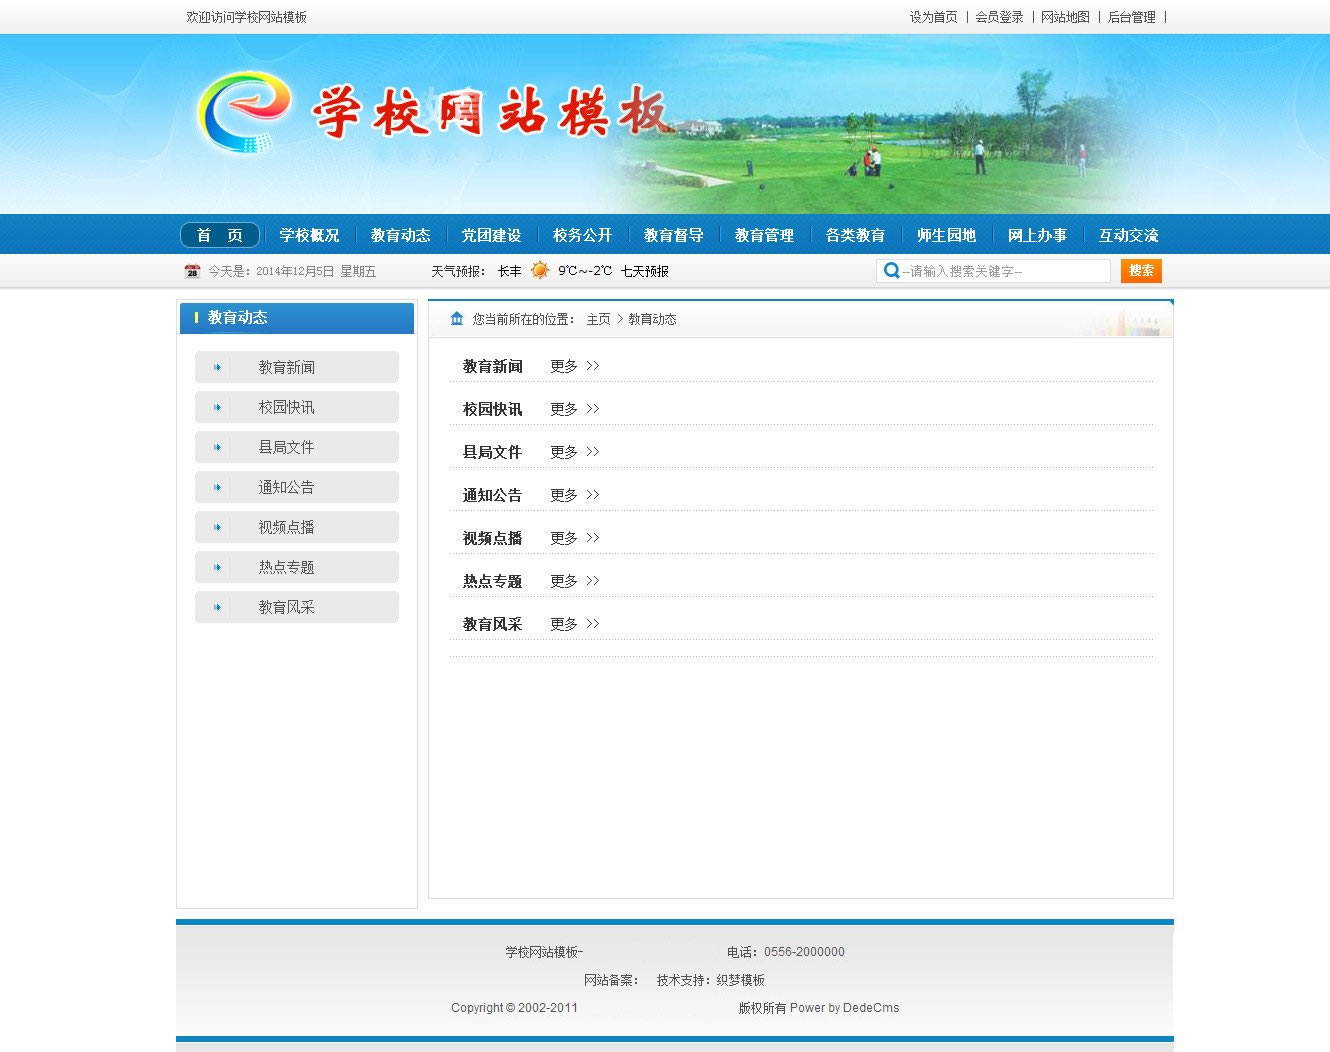Click 教育动态 in the breadcrumb
The width and height of the screenshot is (1330, 1052).
pos(652,319)
